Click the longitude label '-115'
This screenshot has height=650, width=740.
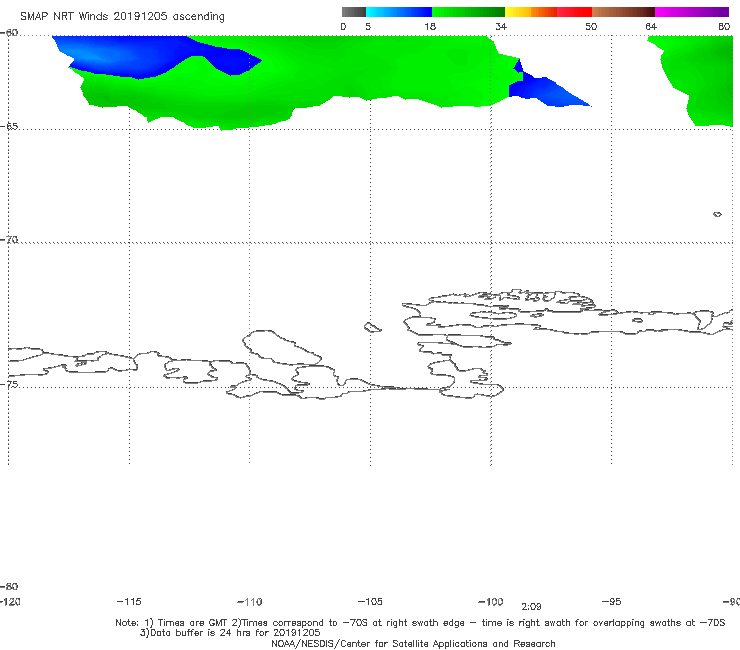(129, 601)
